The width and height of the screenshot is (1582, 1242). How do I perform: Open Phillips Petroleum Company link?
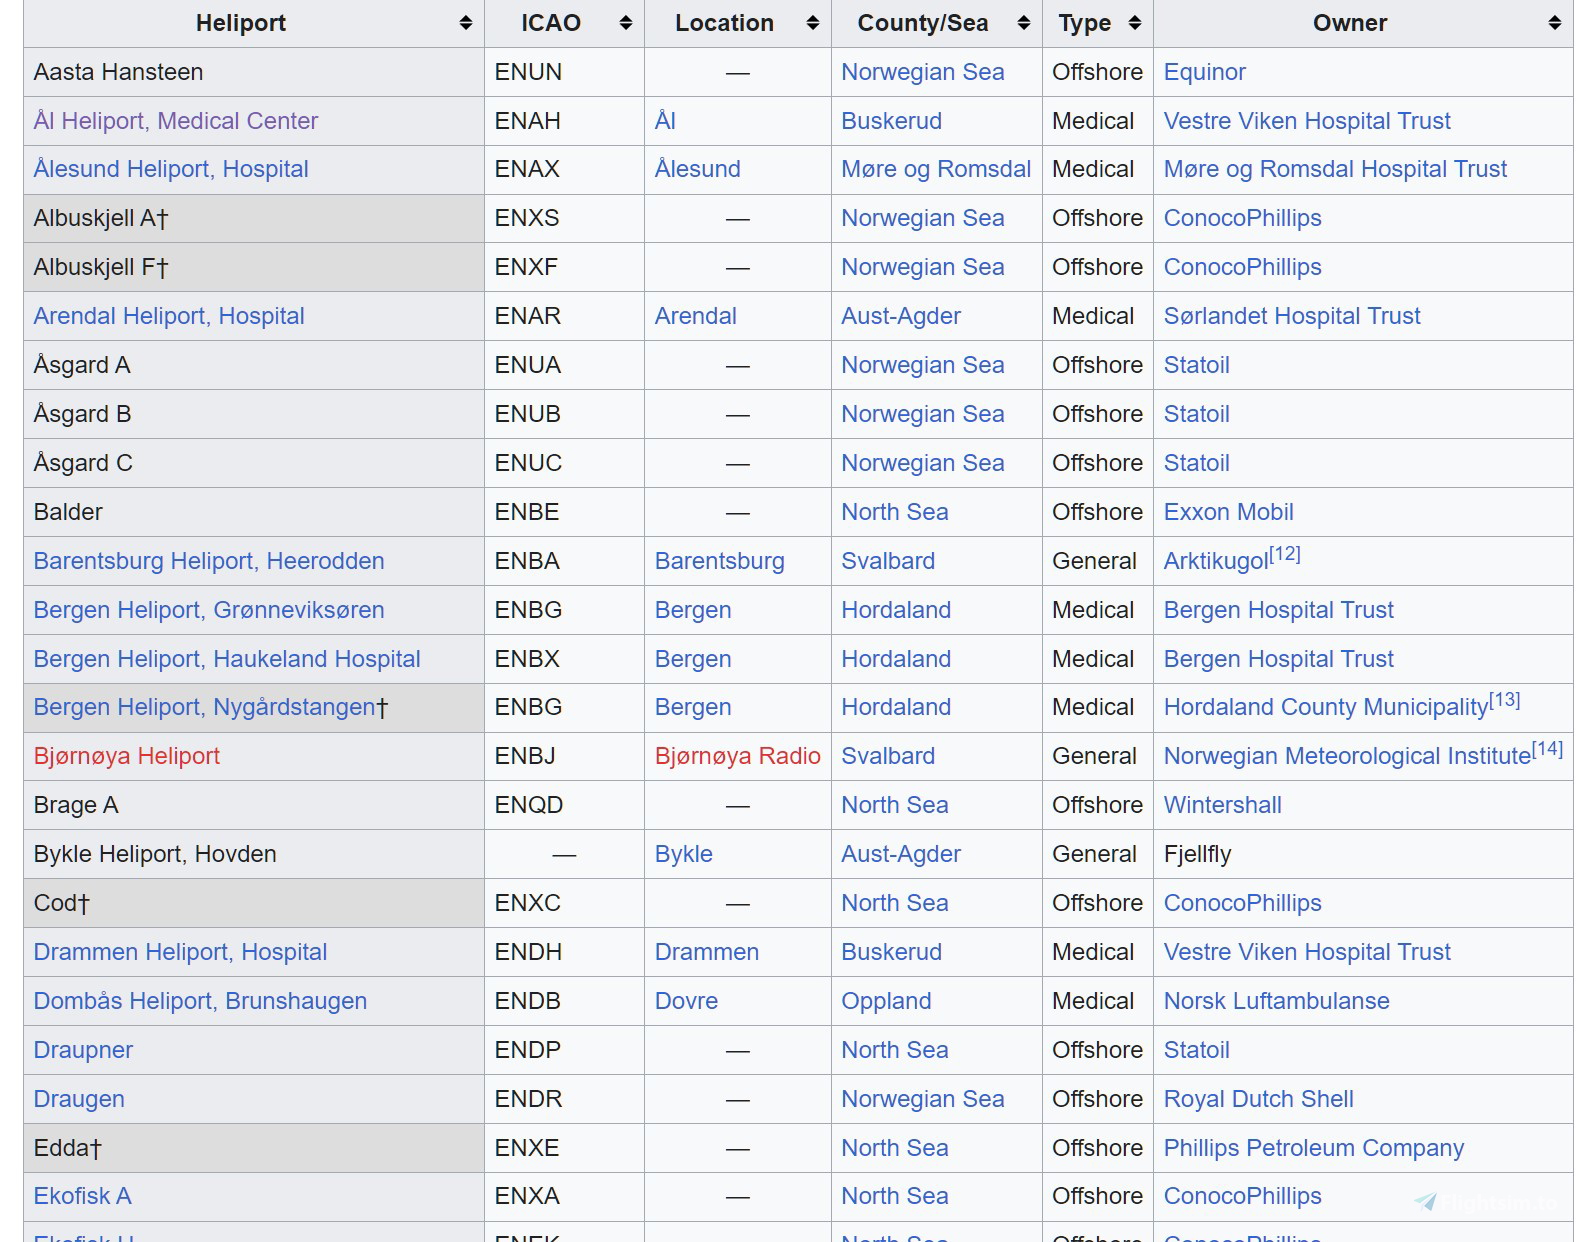click(1314, 1148)
